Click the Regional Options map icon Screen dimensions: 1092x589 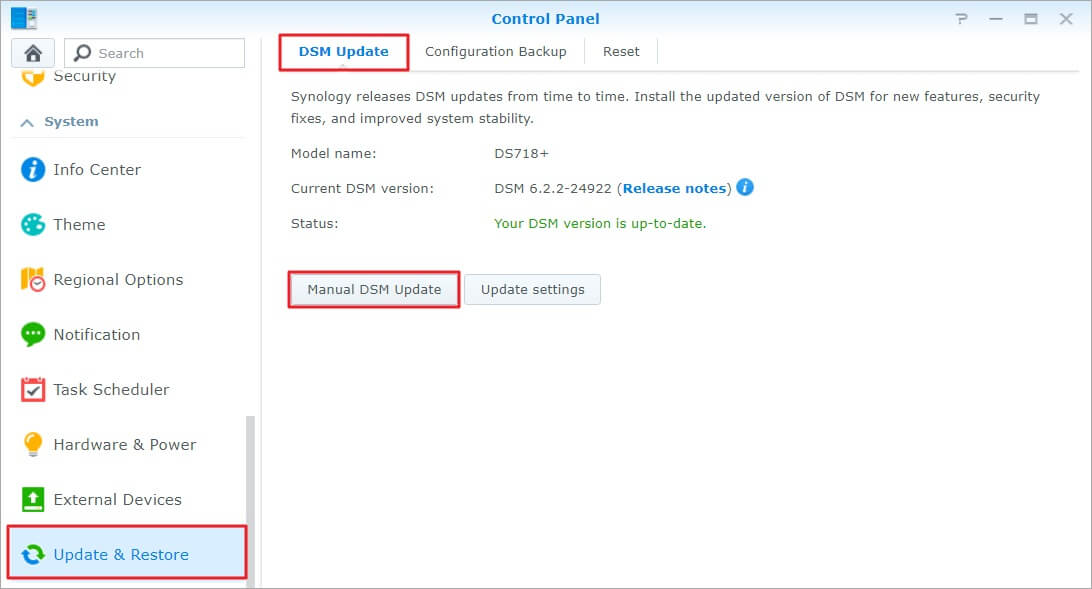(33, 279)
